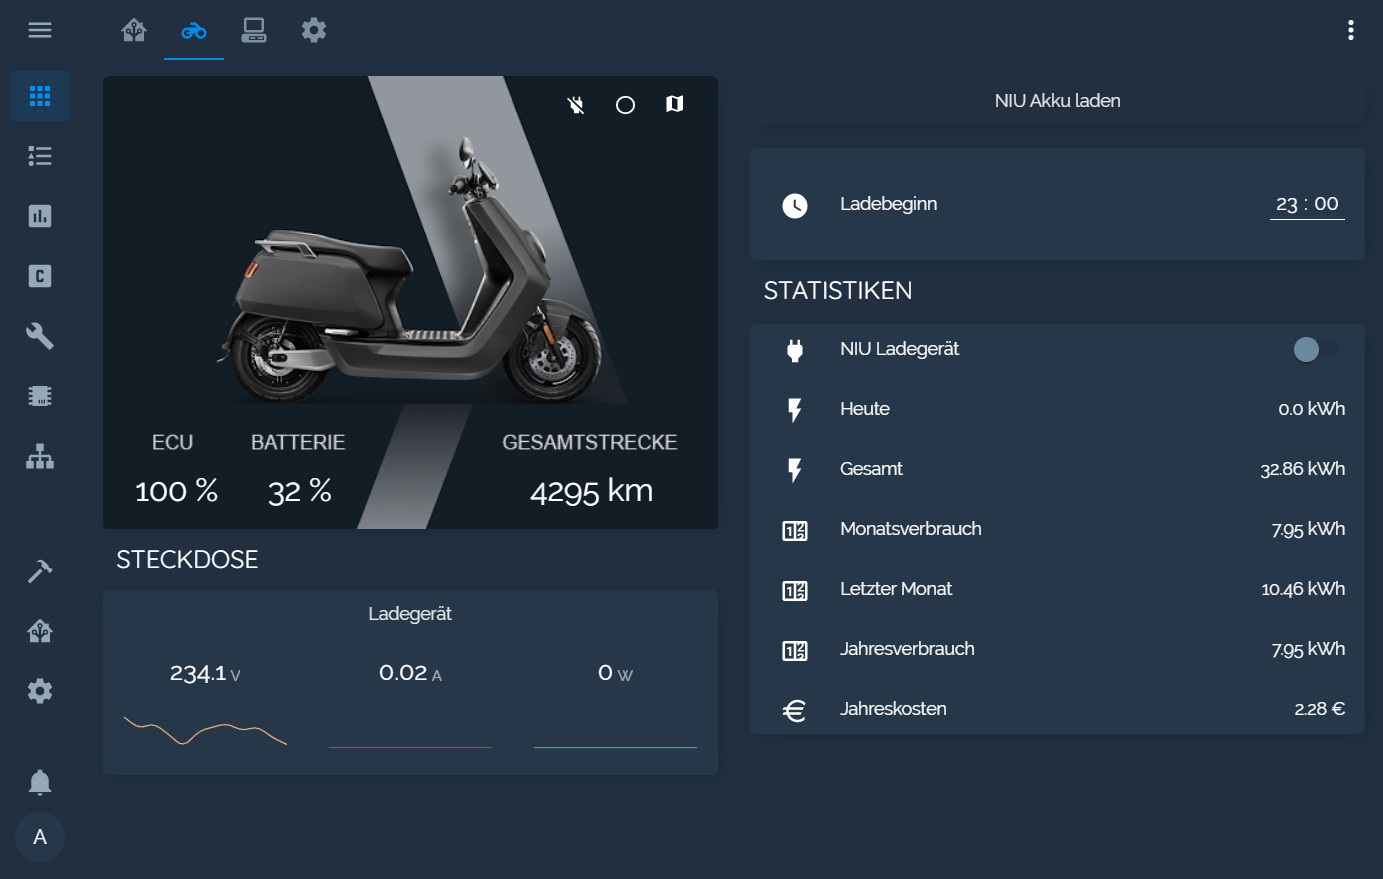Click the flash icon for Heute
Screen dimensions: 1383x879
pos(795,409)
